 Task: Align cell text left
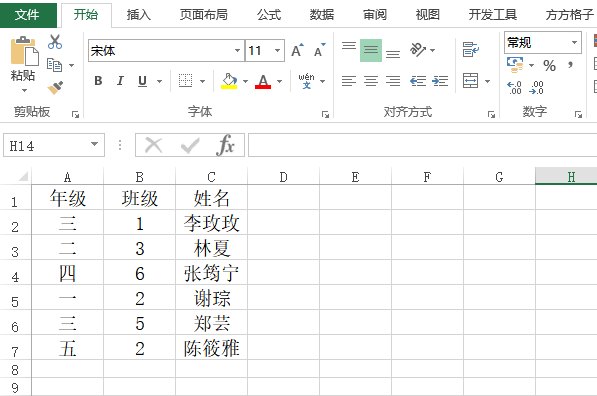349,81
